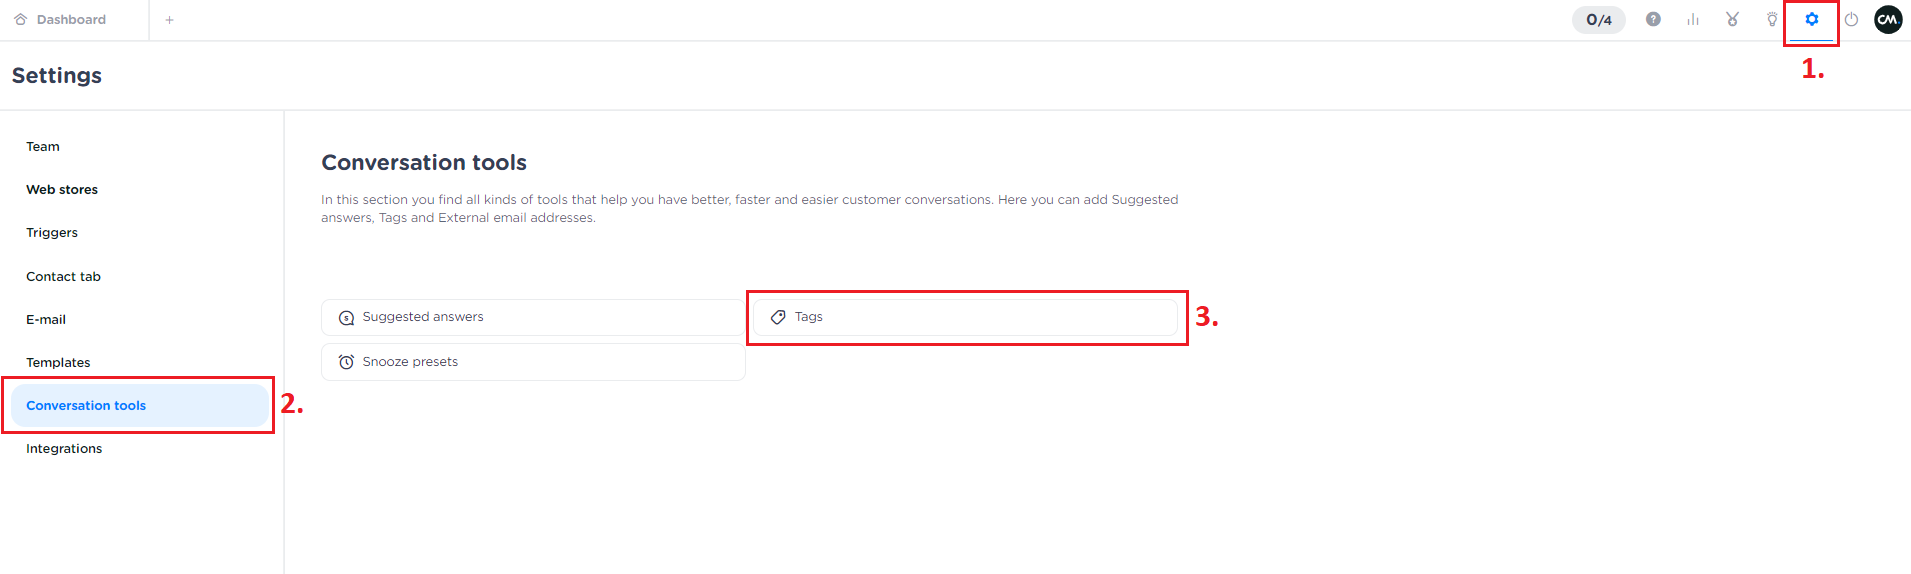
Task: Open Tags in Conversation tools
Action: click(x=965, y=317)
